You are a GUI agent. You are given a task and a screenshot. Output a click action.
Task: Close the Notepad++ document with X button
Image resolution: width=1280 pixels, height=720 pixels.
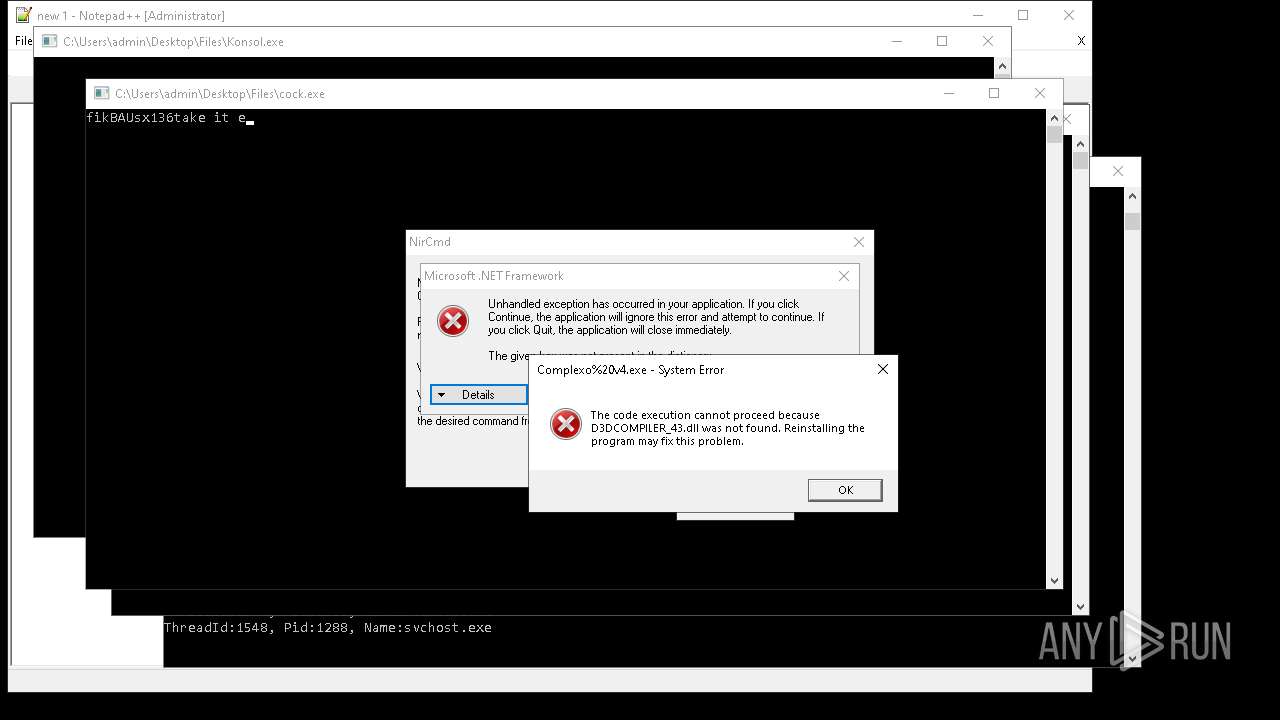coord(1080,41)
